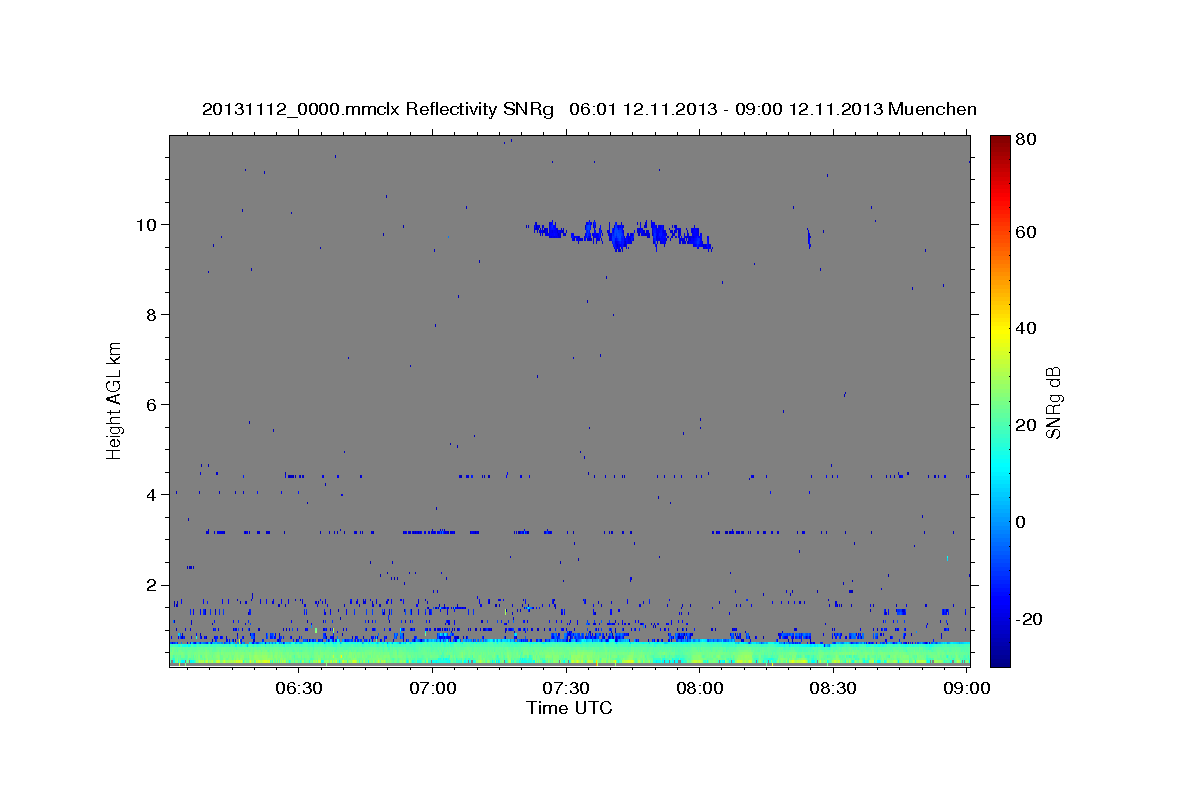This screenshot has width=1200, height=800.
Task: Click the 'SNRg dB' colorbar label
Action: pos(1052,402)
